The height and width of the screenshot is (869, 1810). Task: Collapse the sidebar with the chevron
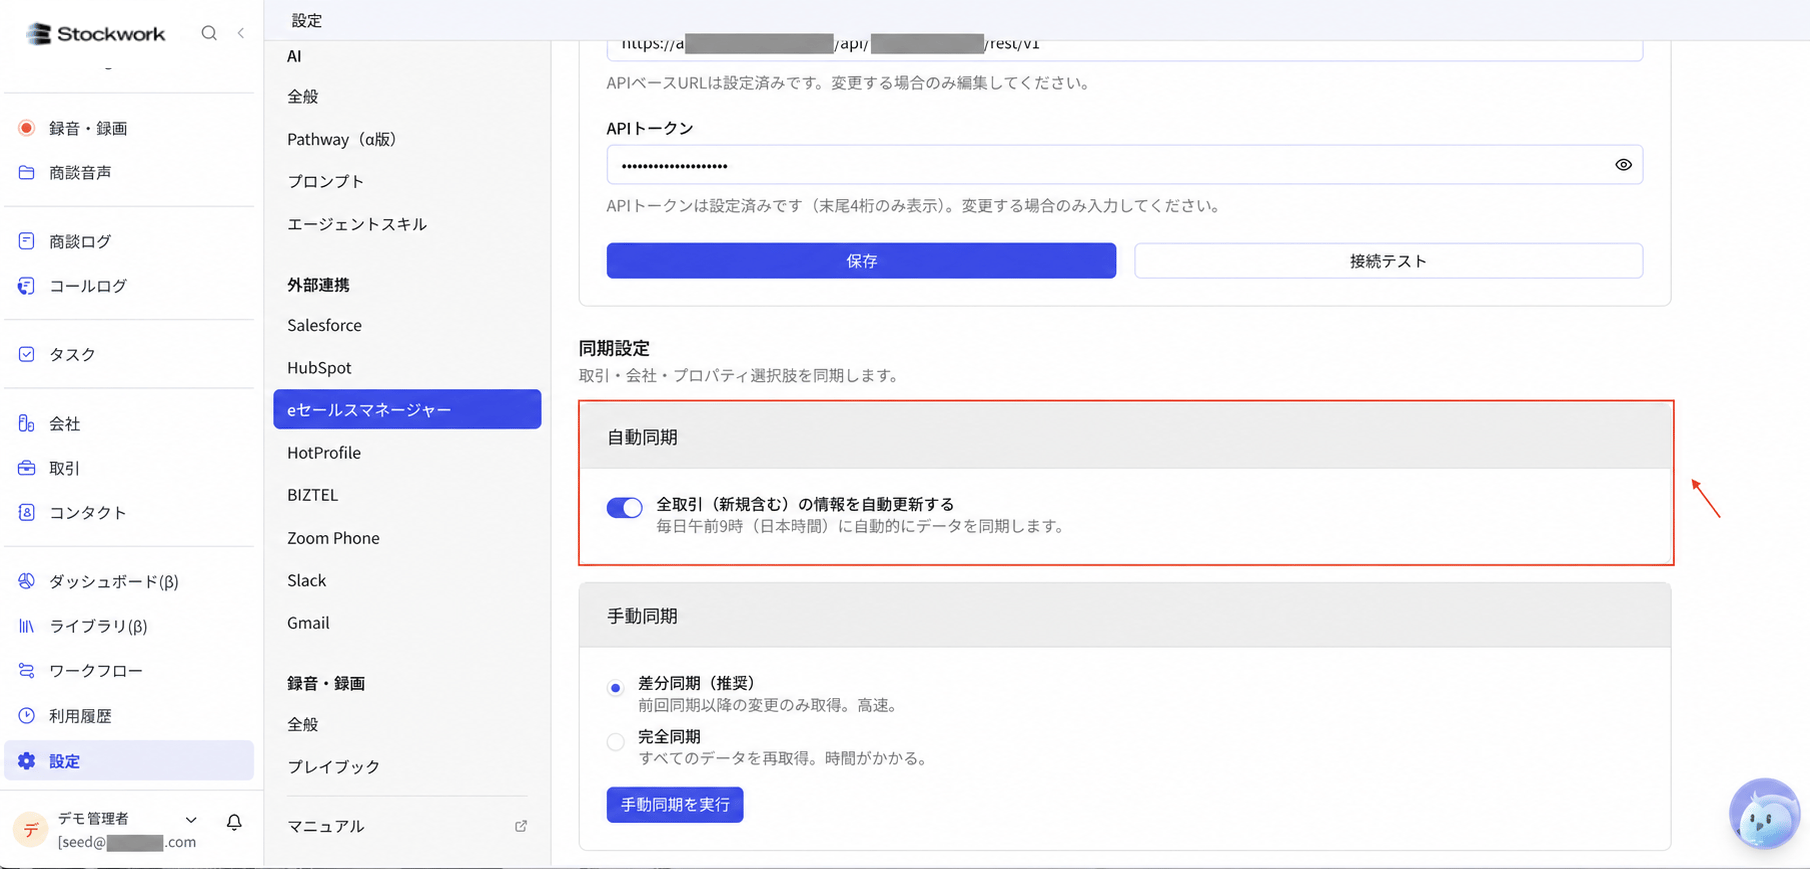pos(241,33)
